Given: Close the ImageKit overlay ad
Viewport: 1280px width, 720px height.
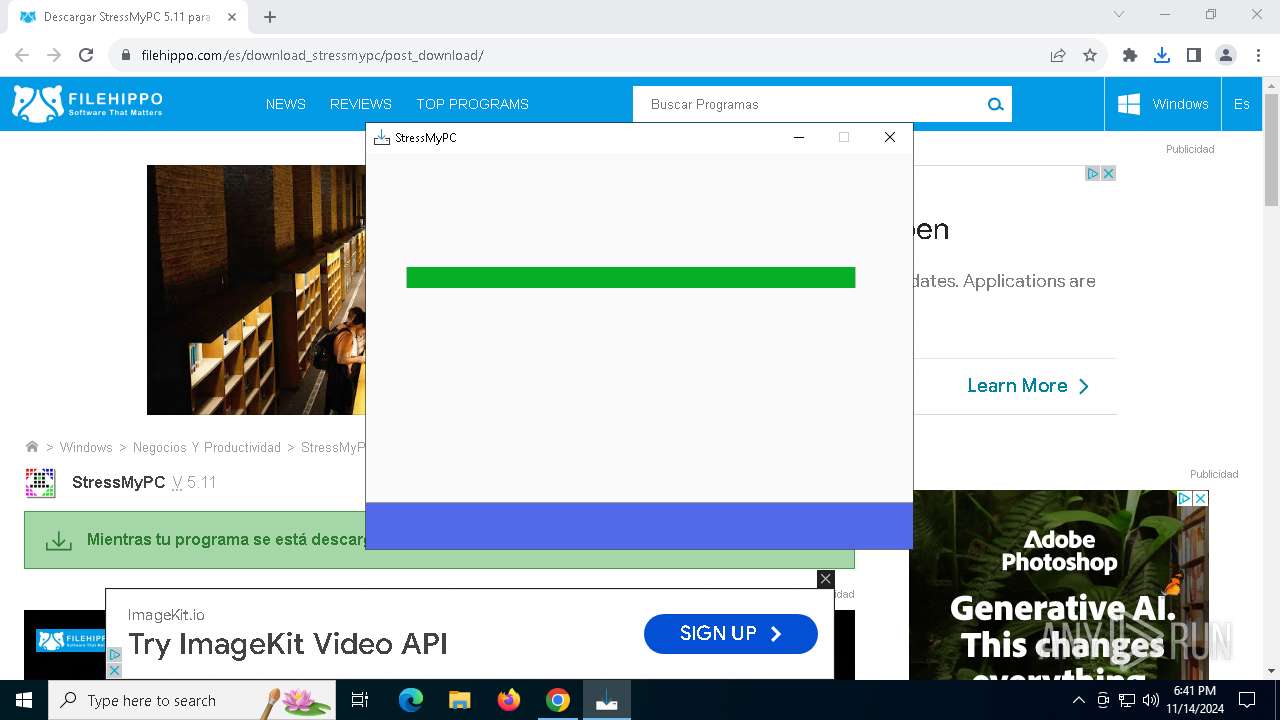Looking at the screenshot, I should pyautogui.click(x=825, y=578).
